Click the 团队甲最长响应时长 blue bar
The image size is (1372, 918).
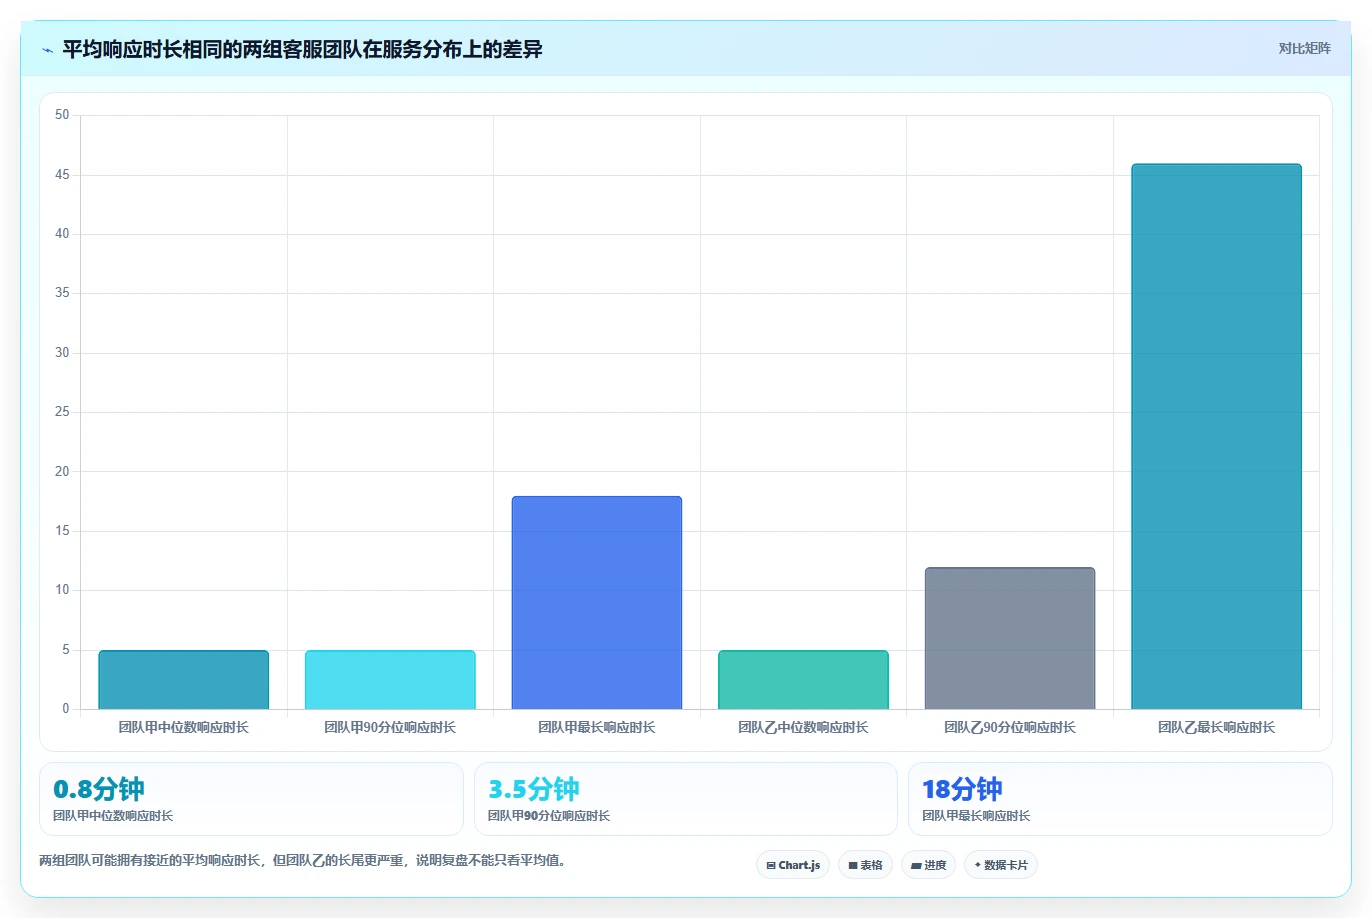[x=597, y=603]
